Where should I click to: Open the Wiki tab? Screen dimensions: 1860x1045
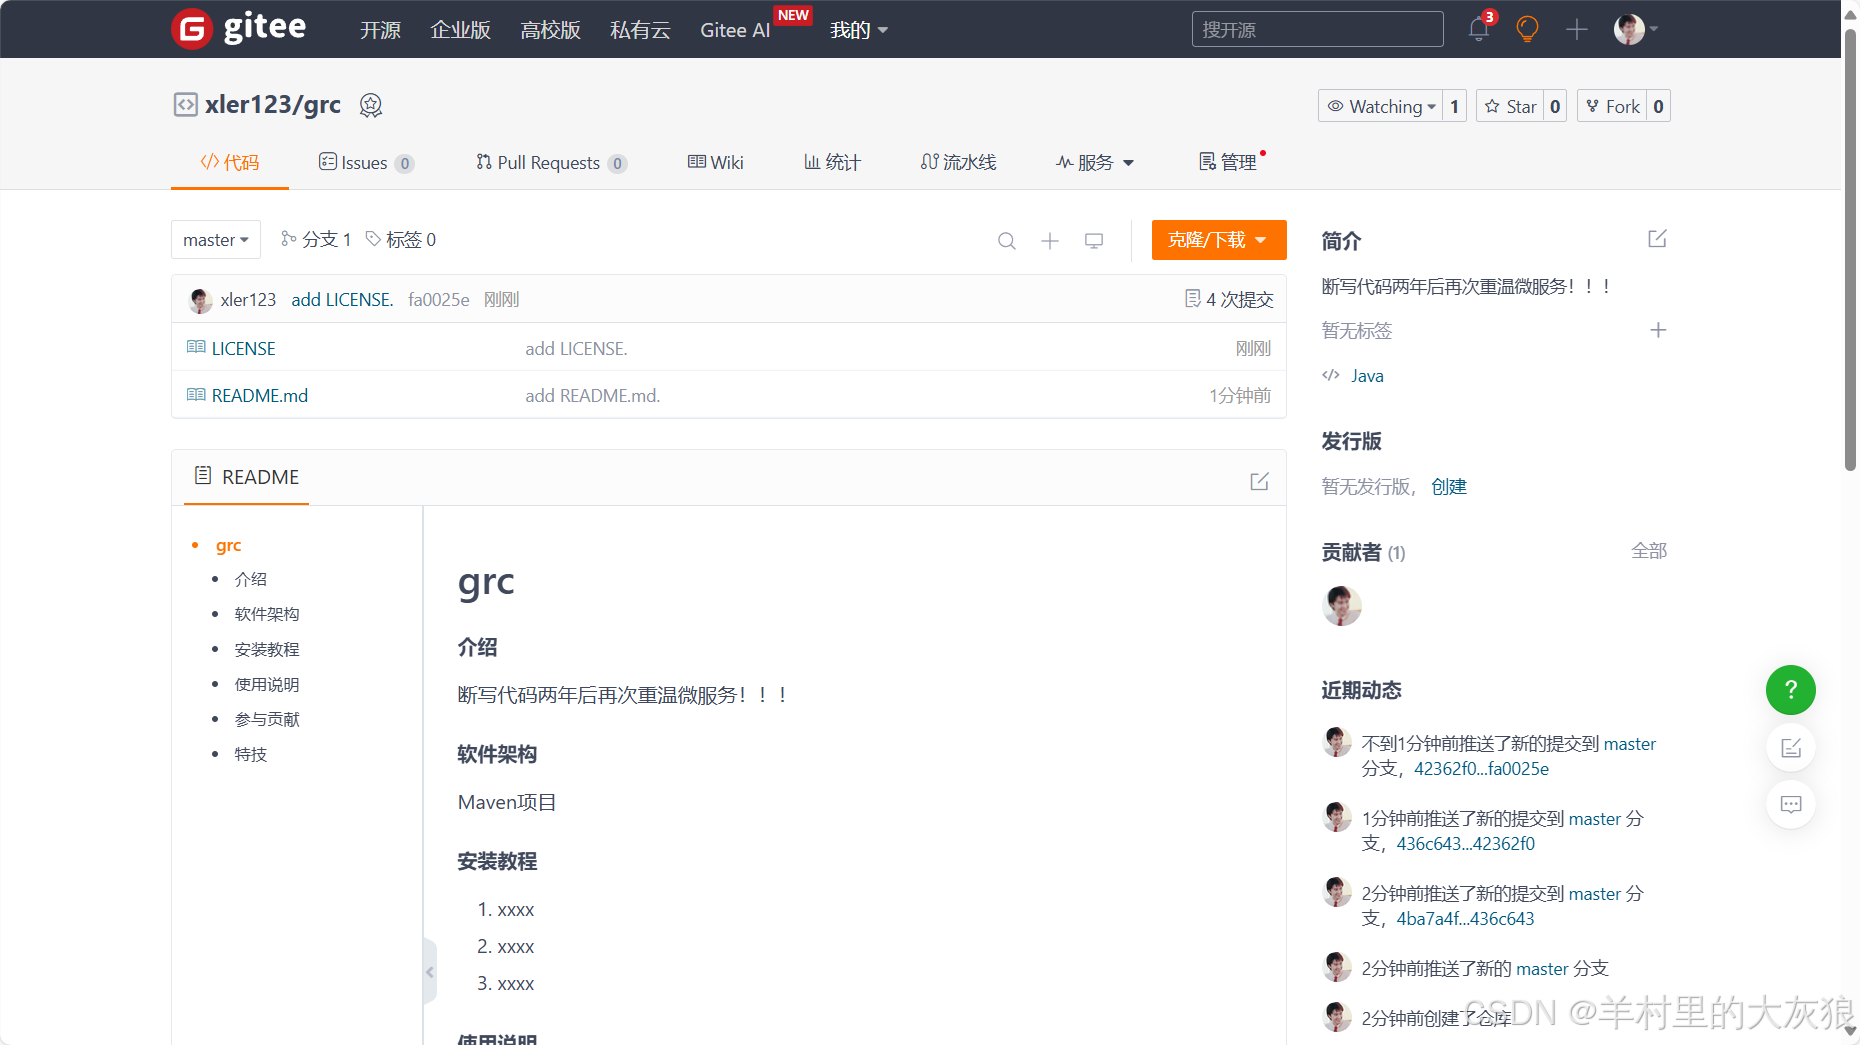pyautogui.click(x=715, y=162)
